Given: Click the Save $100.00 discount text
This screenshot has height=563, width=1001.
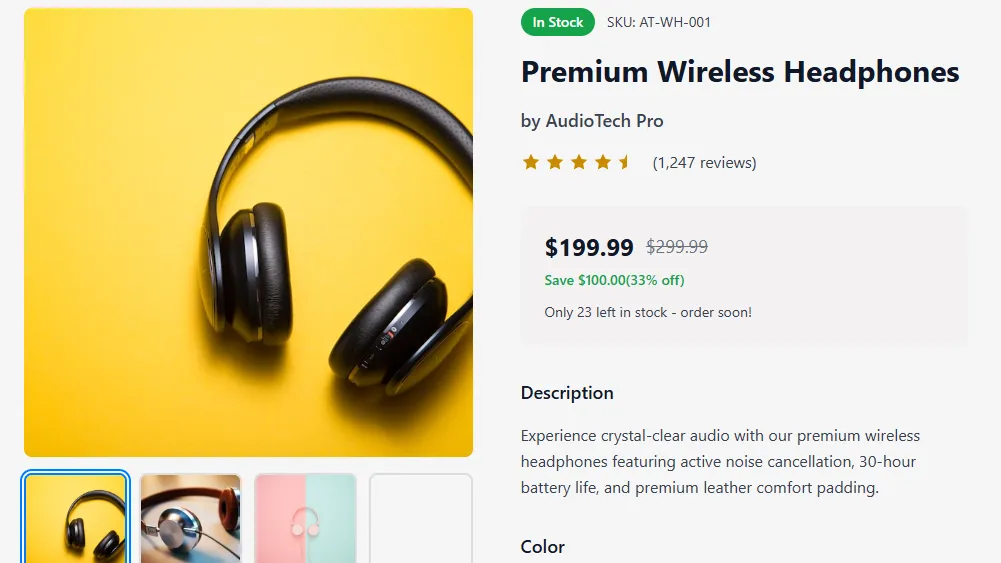Looking at the screenshot, I should tap(614, 280).
